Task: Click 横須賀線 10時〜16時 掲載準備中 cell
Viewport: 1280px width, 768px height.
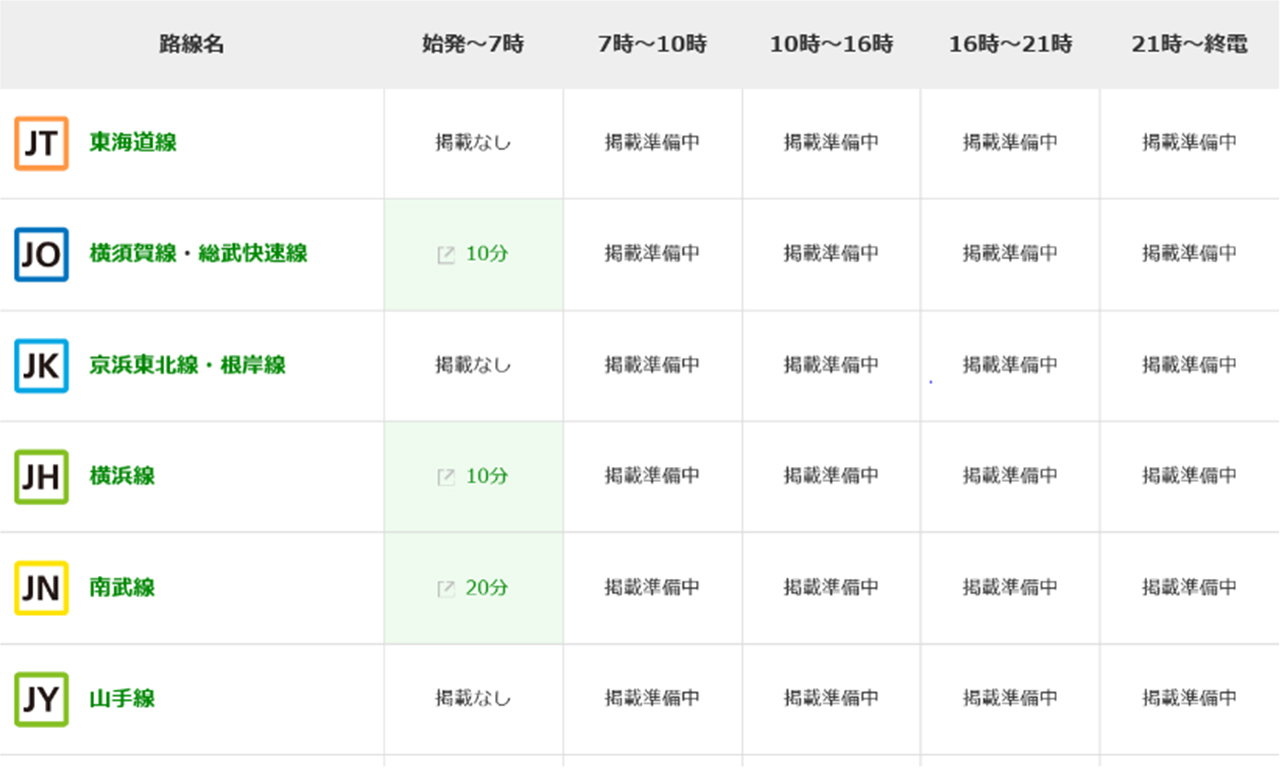Action: 831,254
